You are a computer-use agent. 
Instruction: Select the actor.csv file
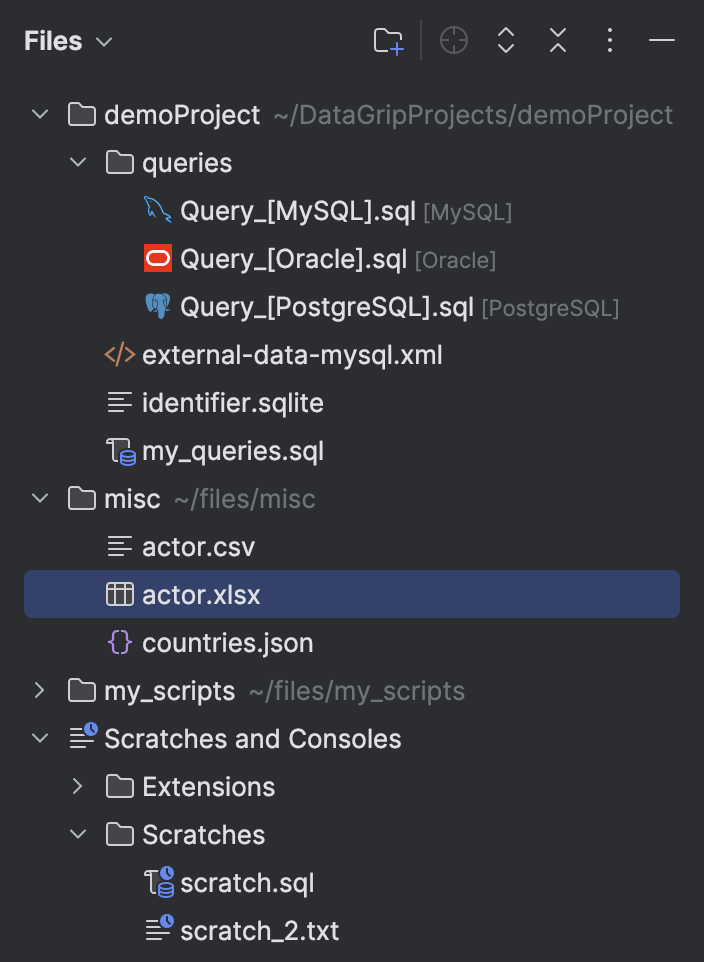(200, 546)
